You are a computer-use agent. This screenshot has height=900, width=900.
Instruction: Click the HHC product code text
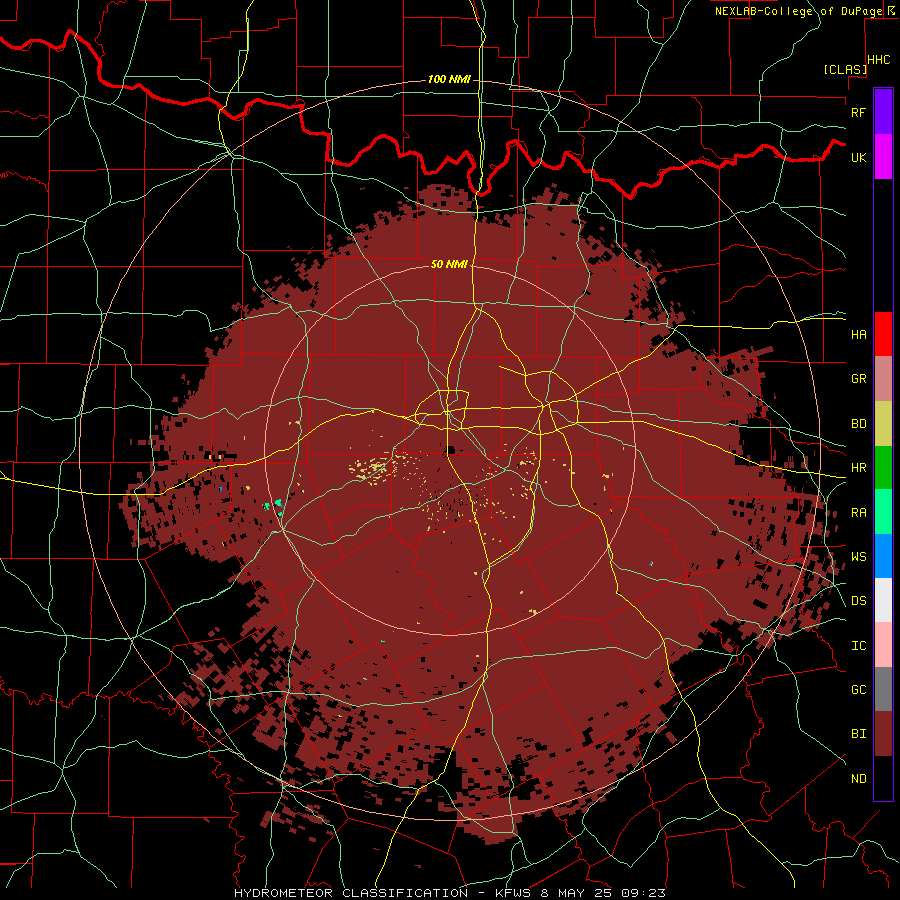point(879,60)
